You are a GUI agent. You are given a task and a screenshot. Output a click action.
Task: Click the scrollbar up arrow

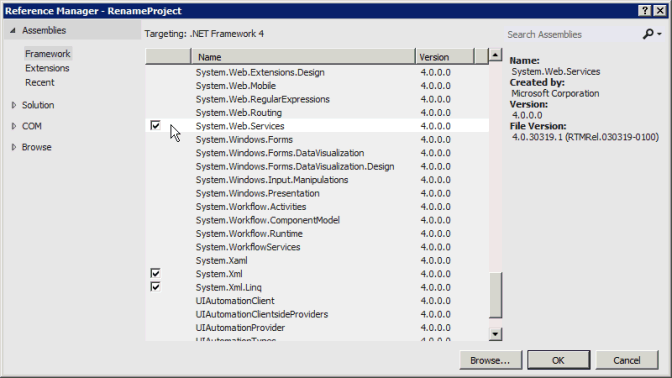pos(495,55)
